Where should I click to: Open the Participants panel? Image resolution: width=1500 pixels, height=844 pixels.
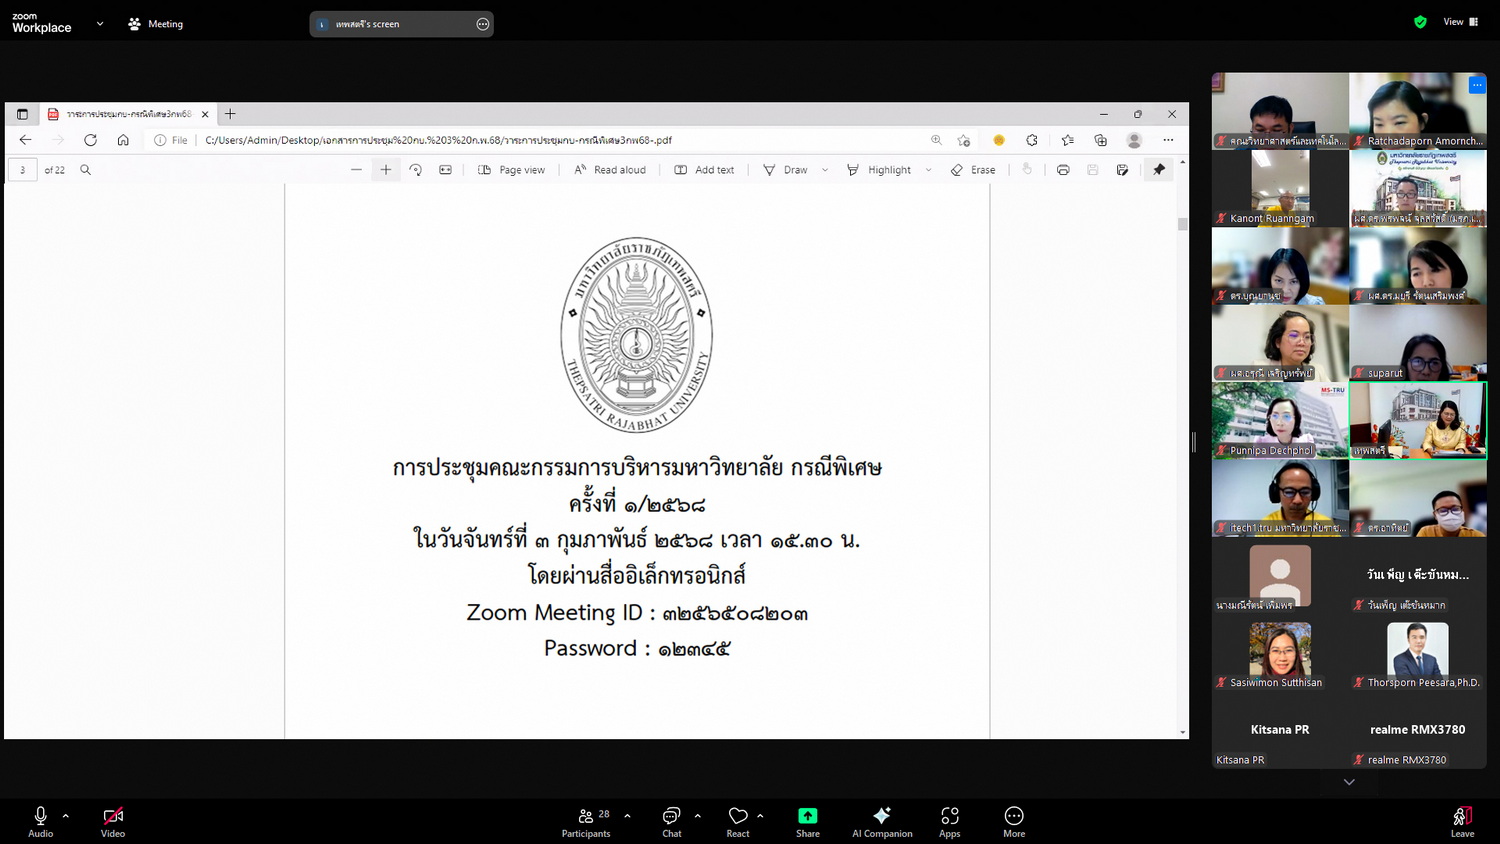pos(586,821)
